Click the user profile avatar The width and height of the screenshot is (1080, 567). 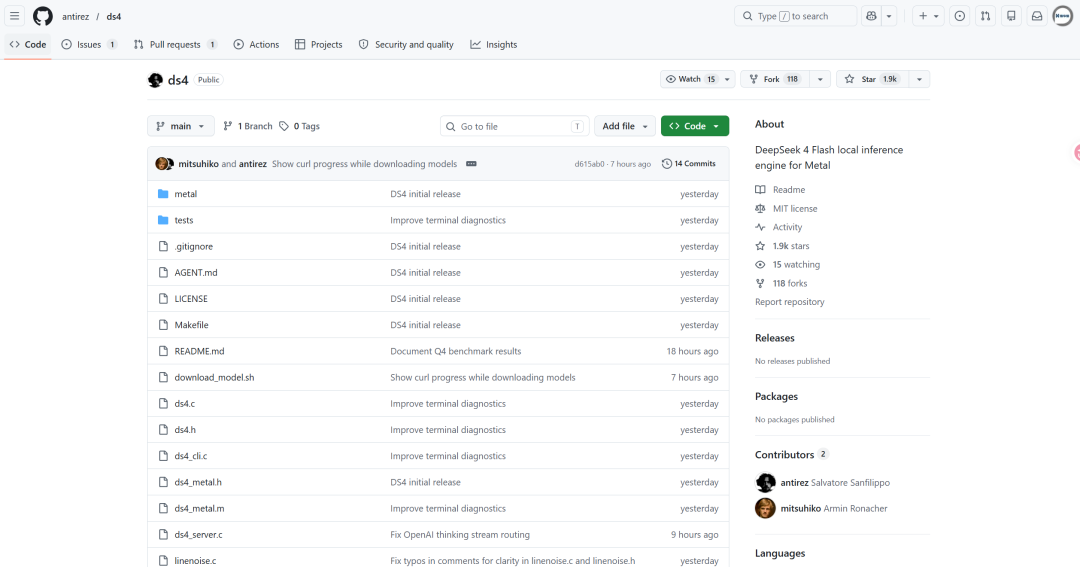[1063, 16]
